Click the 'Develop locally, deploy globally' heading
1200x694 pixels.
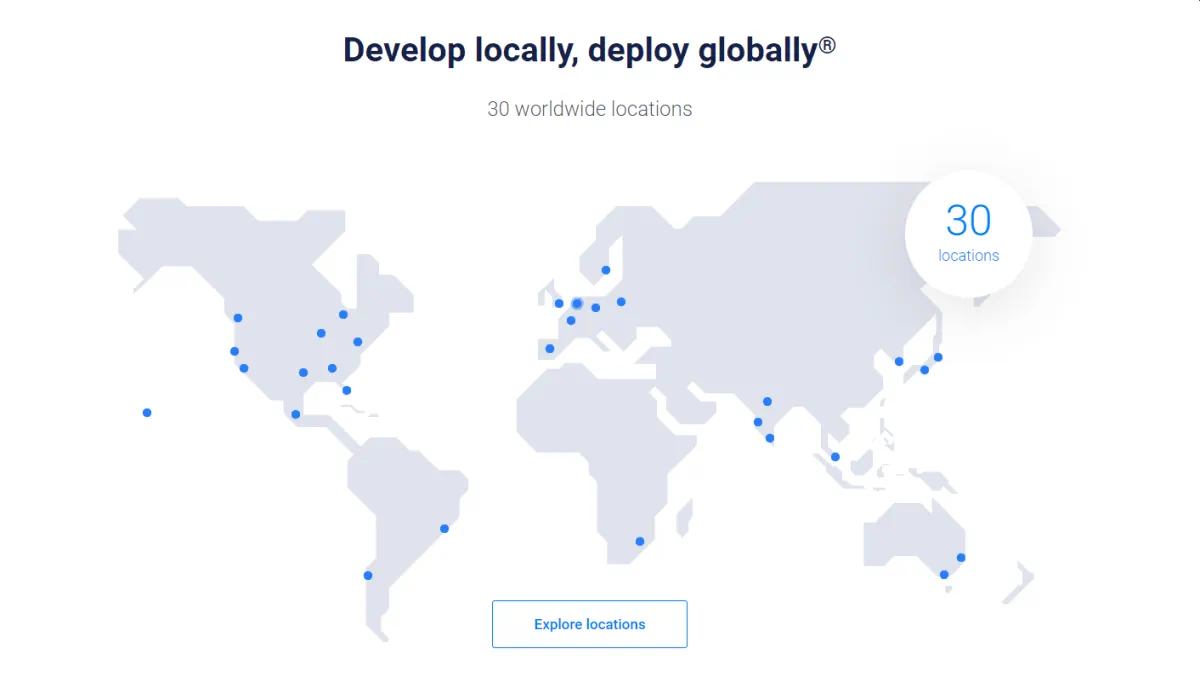pyautogui.click(x=589, y=50)
